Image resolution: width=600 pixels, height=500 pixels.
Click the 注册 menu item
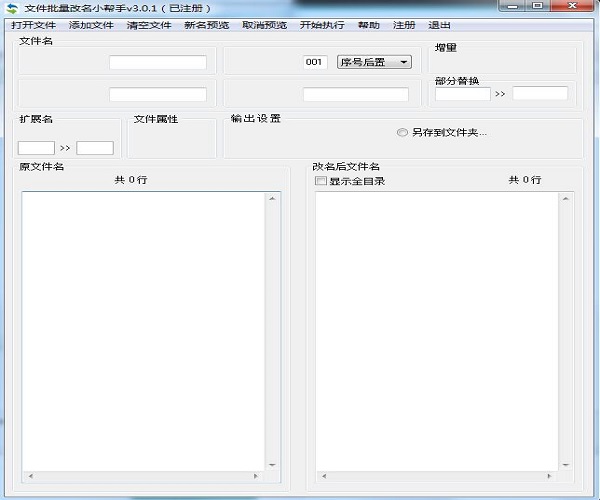coord(404,25)
